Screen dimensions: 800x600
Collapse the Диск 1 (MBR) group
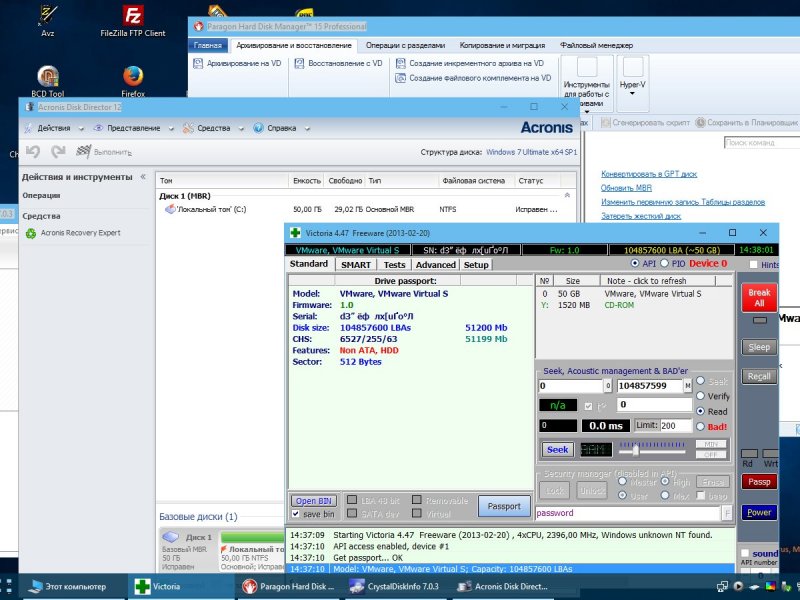567,195
